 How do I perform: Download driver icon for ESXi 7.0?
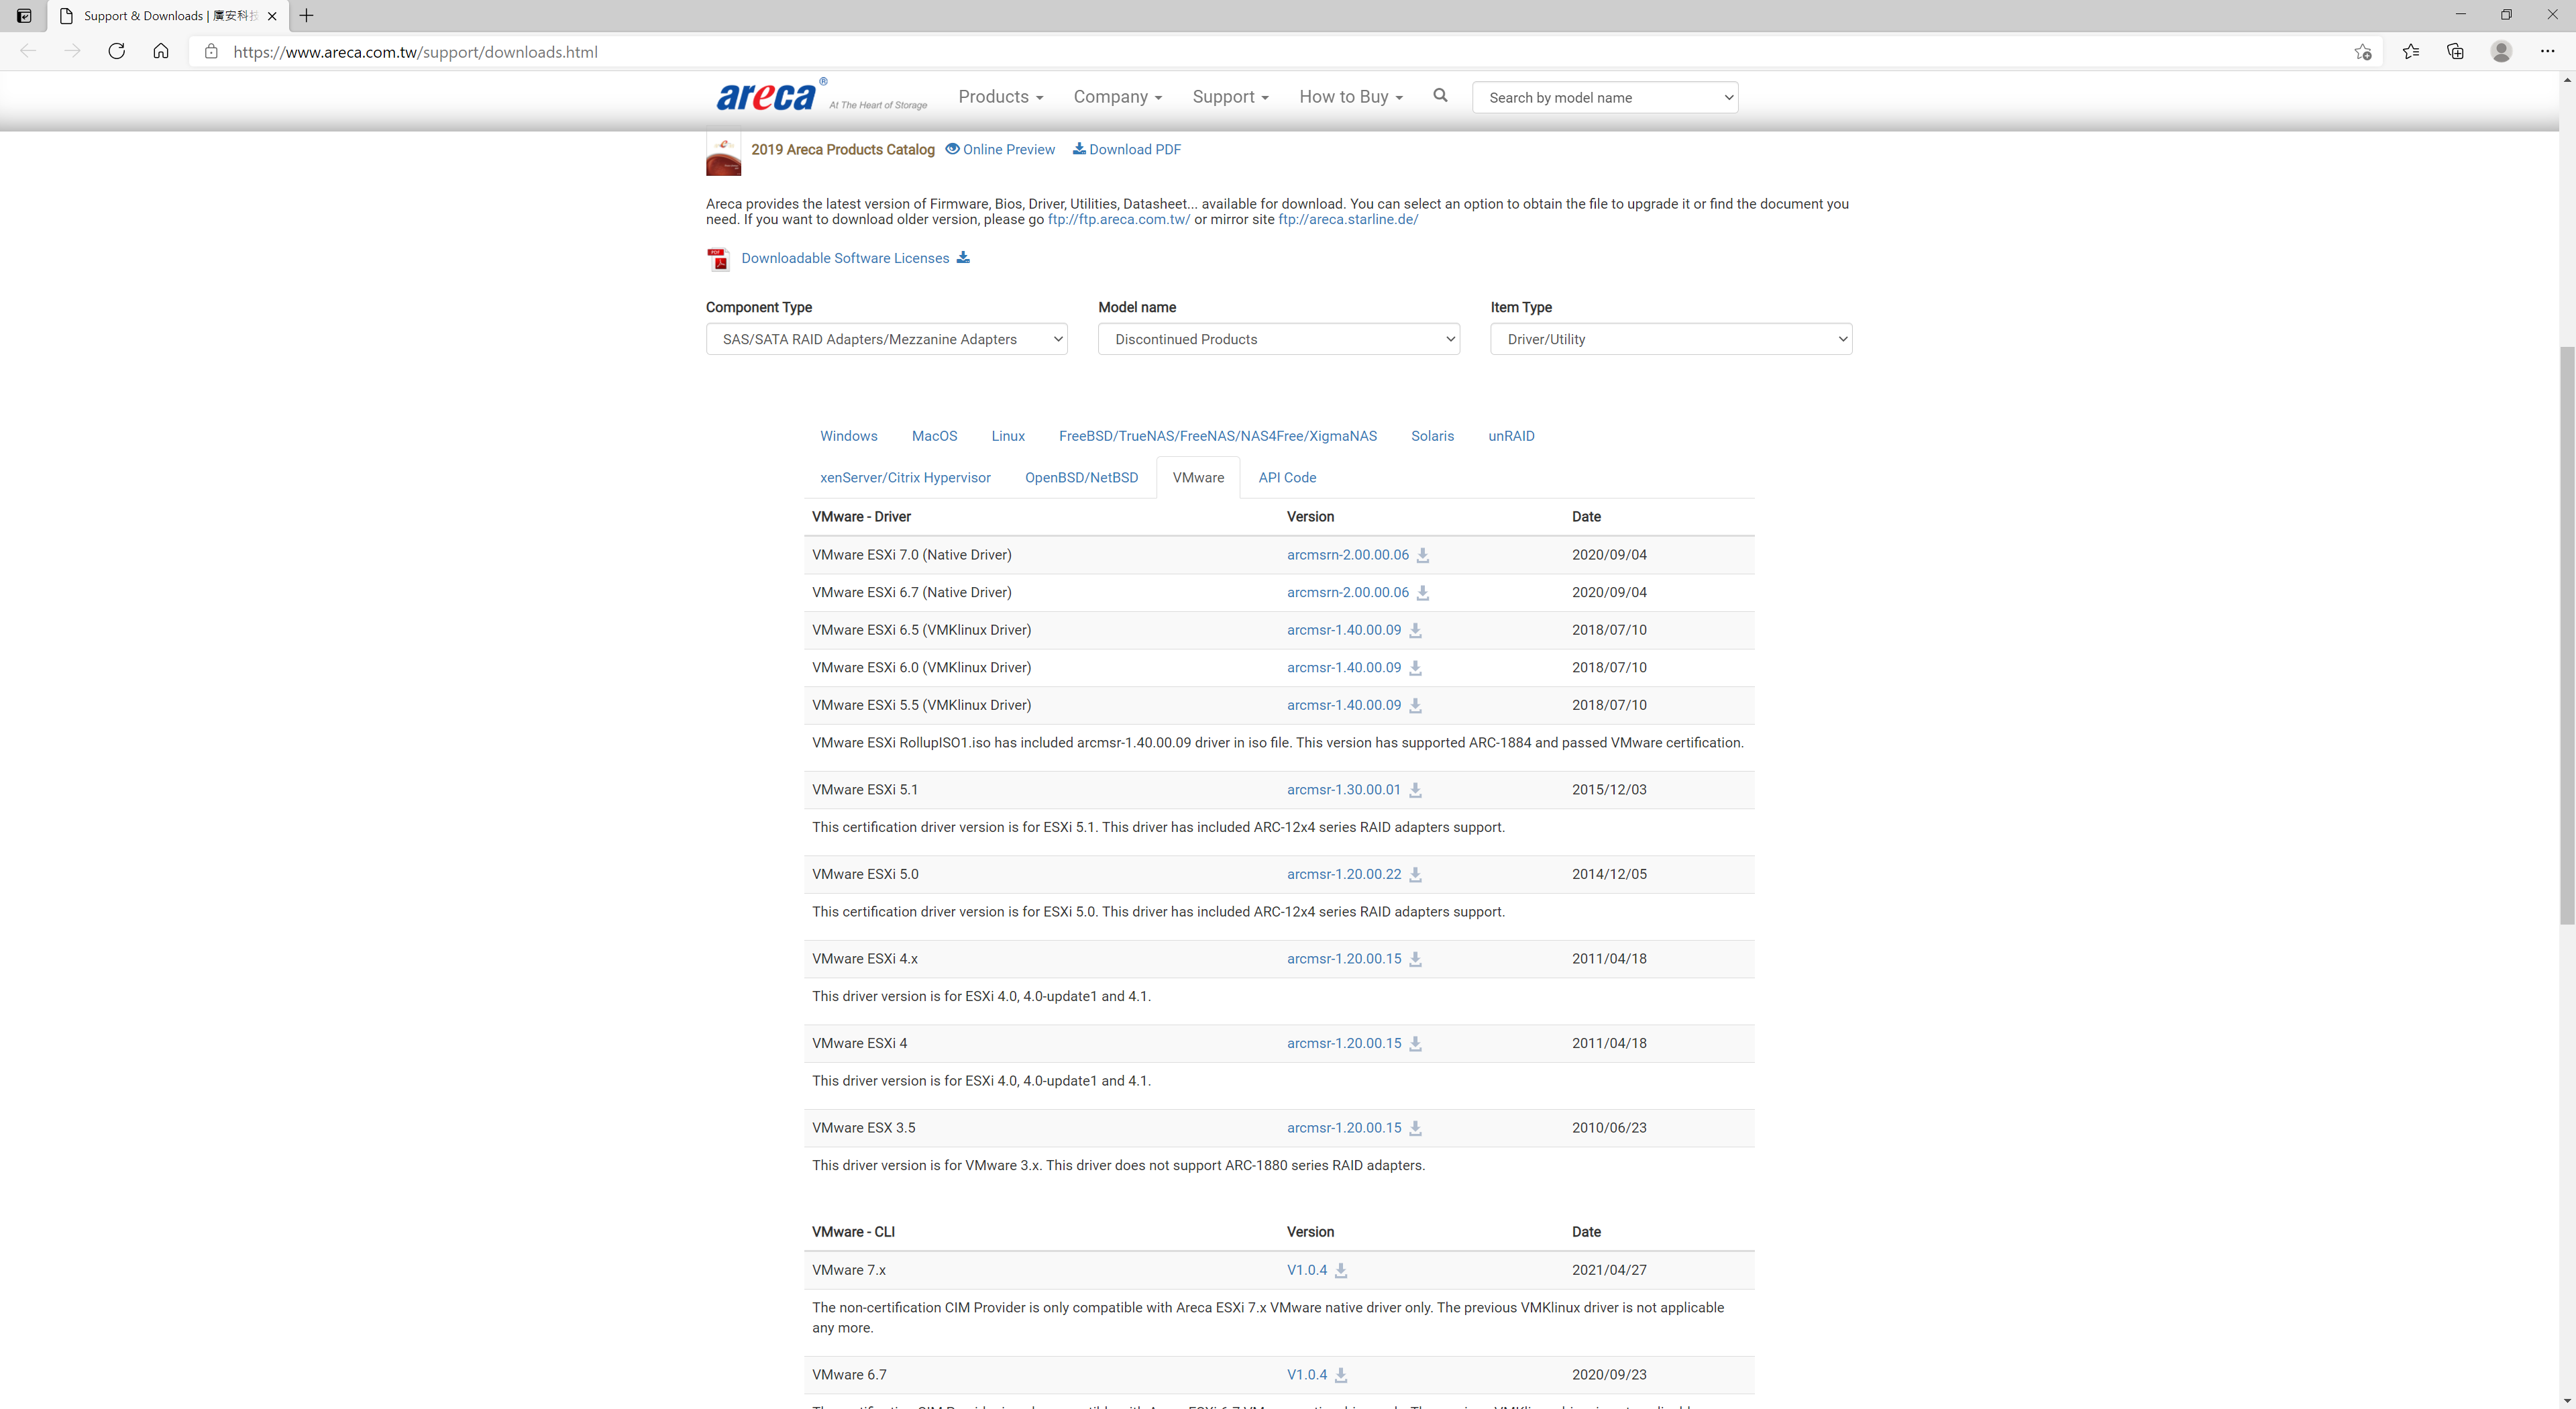[1423, 555]
